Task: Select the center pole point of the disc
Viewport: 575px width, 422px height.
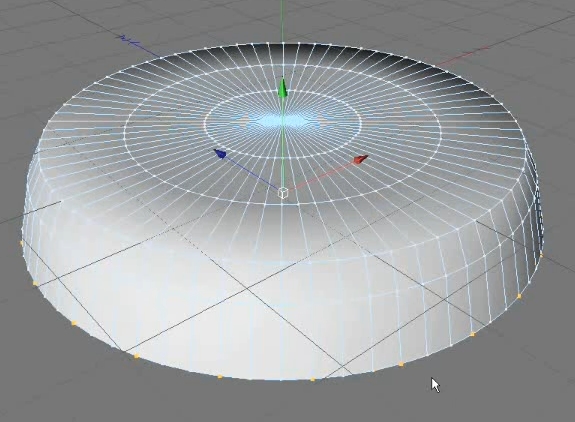Action: 282,121
